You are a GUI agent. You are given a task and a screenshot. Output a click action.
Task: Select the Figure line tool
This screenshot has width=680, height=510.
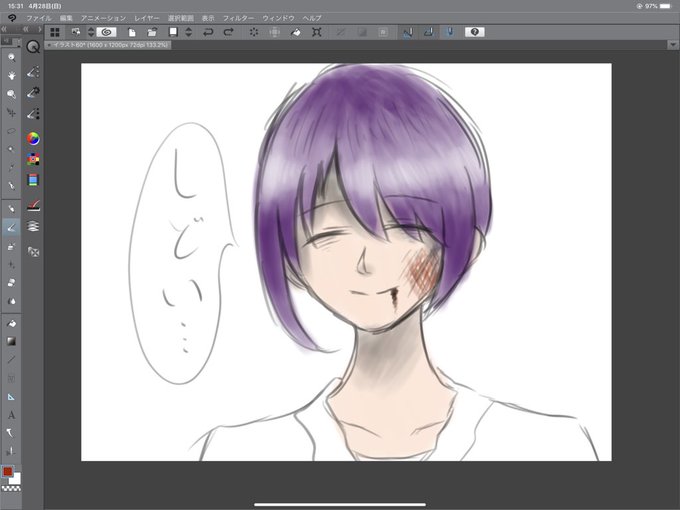[11, 360]
